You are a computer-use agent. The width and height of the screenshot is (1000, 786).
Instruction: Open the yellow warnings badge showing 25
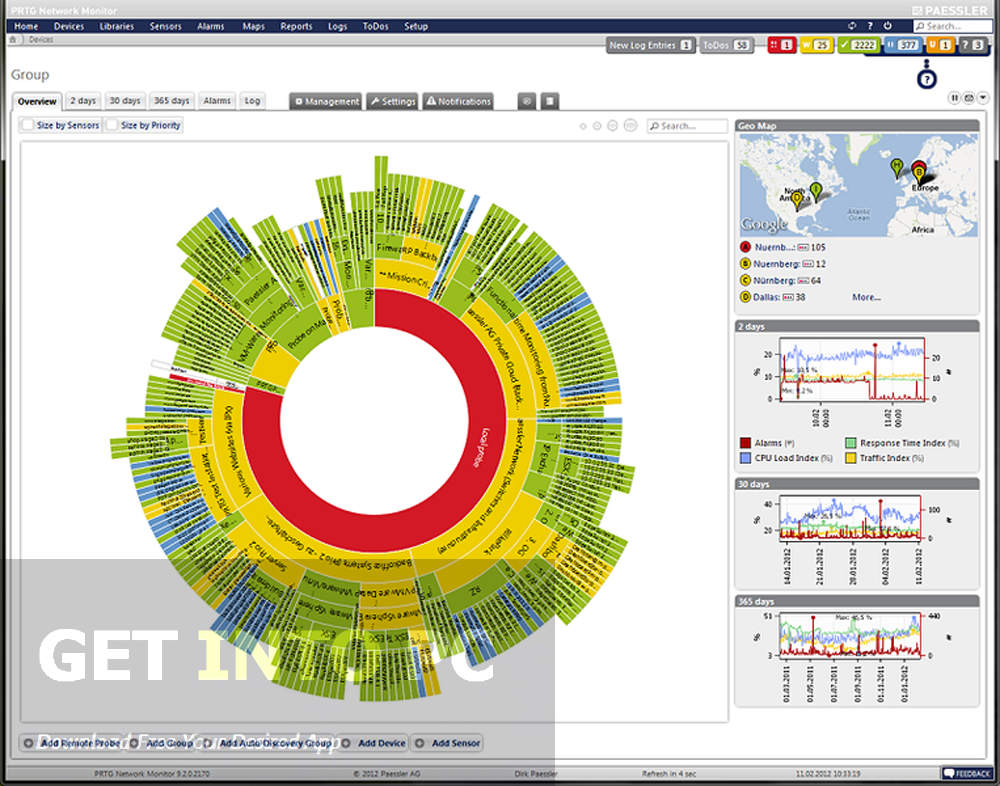pos(817,45)
